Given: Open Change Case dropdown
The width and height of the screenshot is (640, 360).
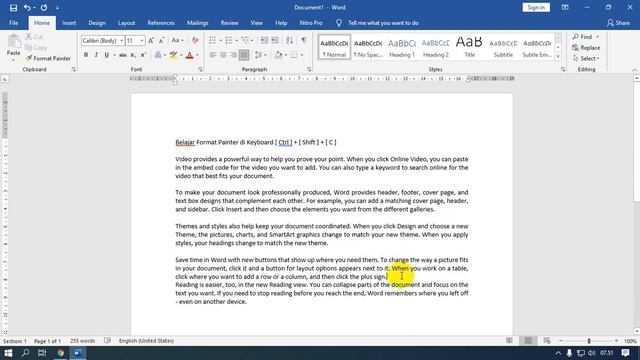Looking at the screenshot, I should (x=177, y=40).
